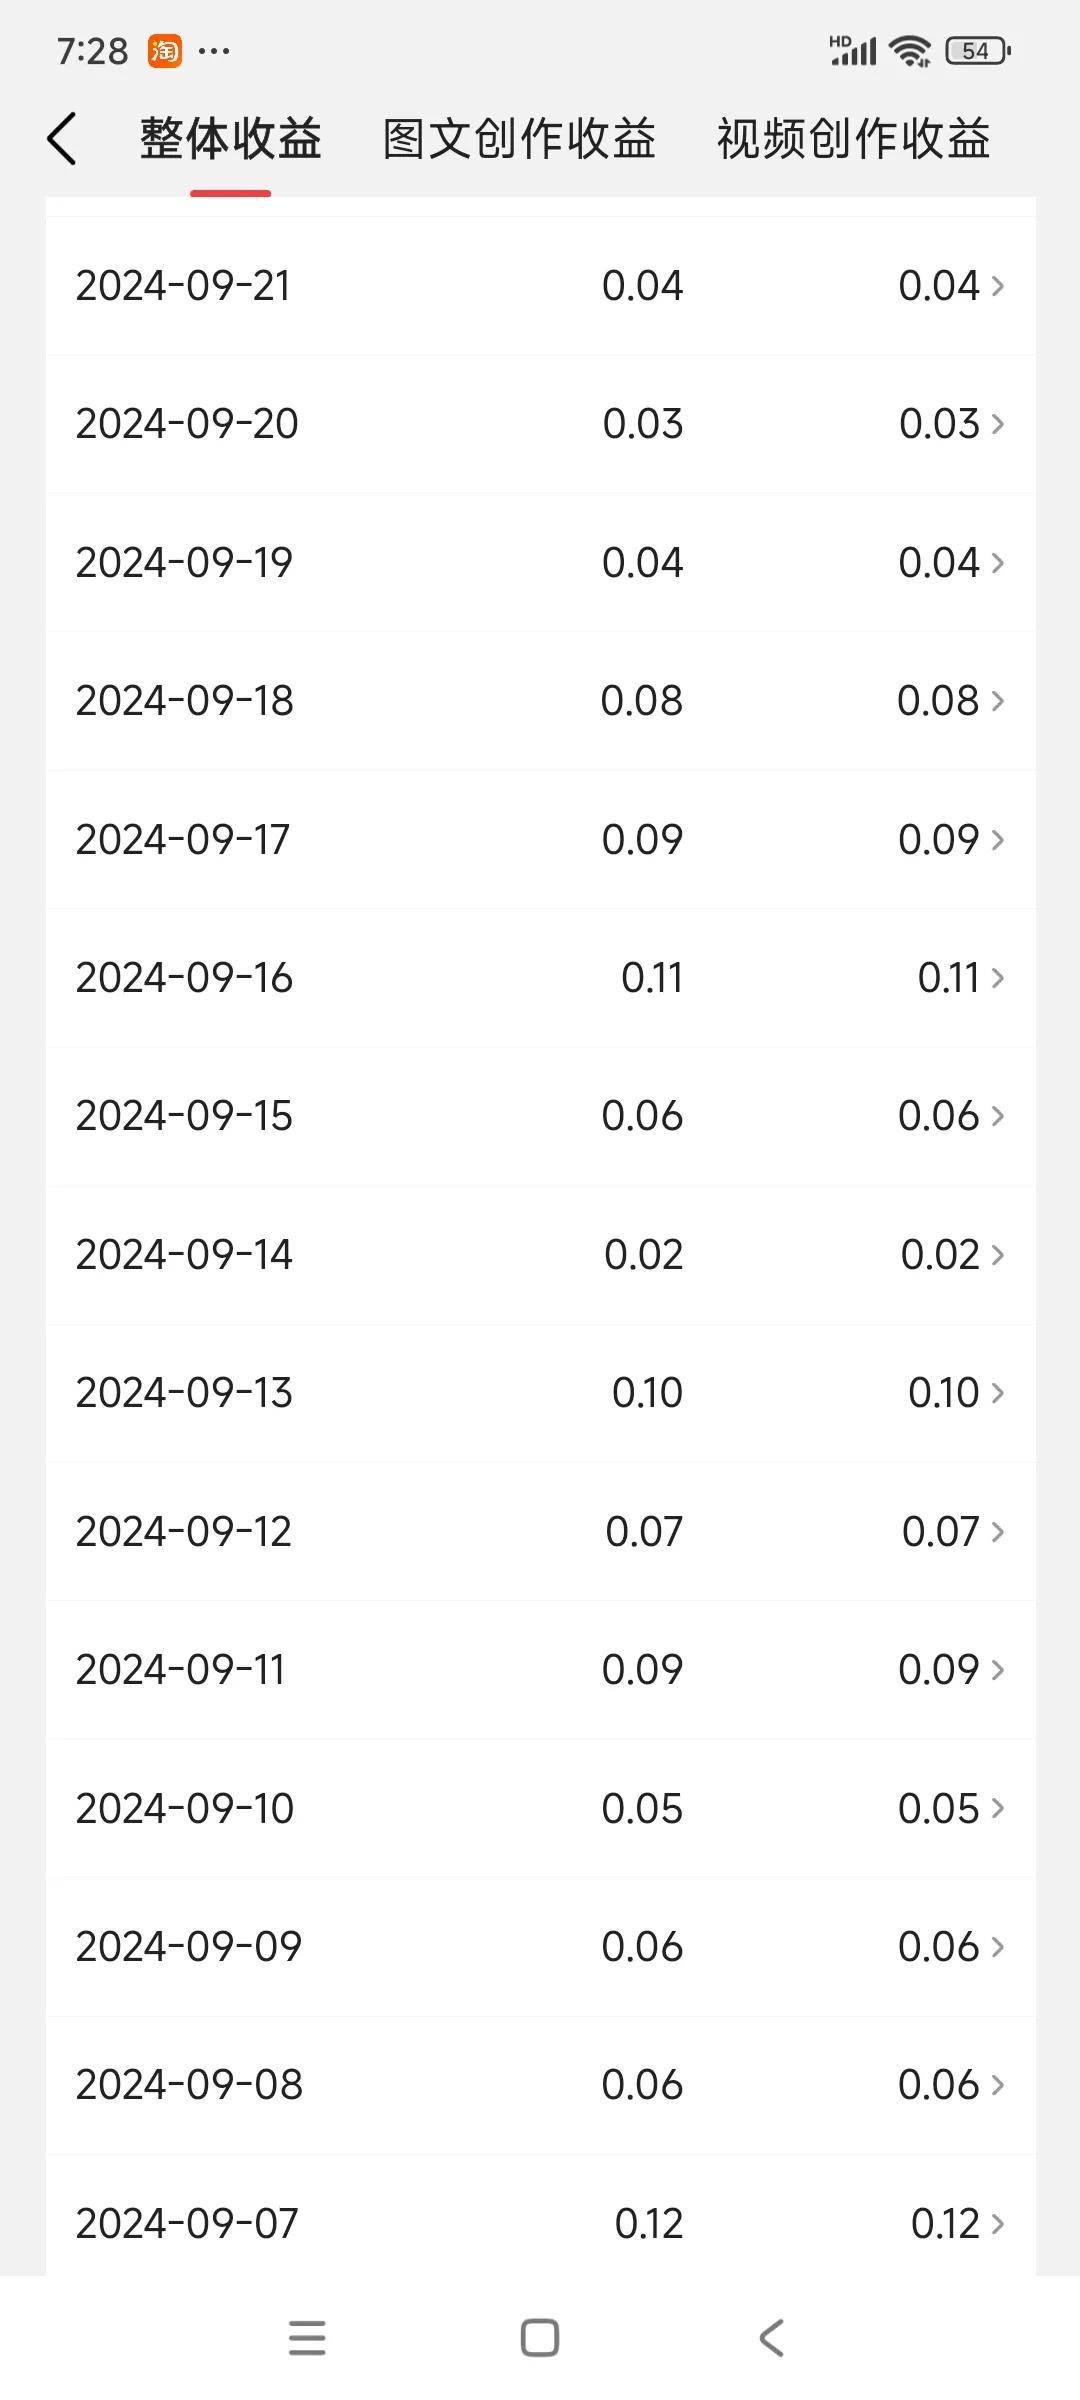Screen dimensions: 1080x2400
Task: Tap the Android home square icon
Action: tap(540, 2338)
